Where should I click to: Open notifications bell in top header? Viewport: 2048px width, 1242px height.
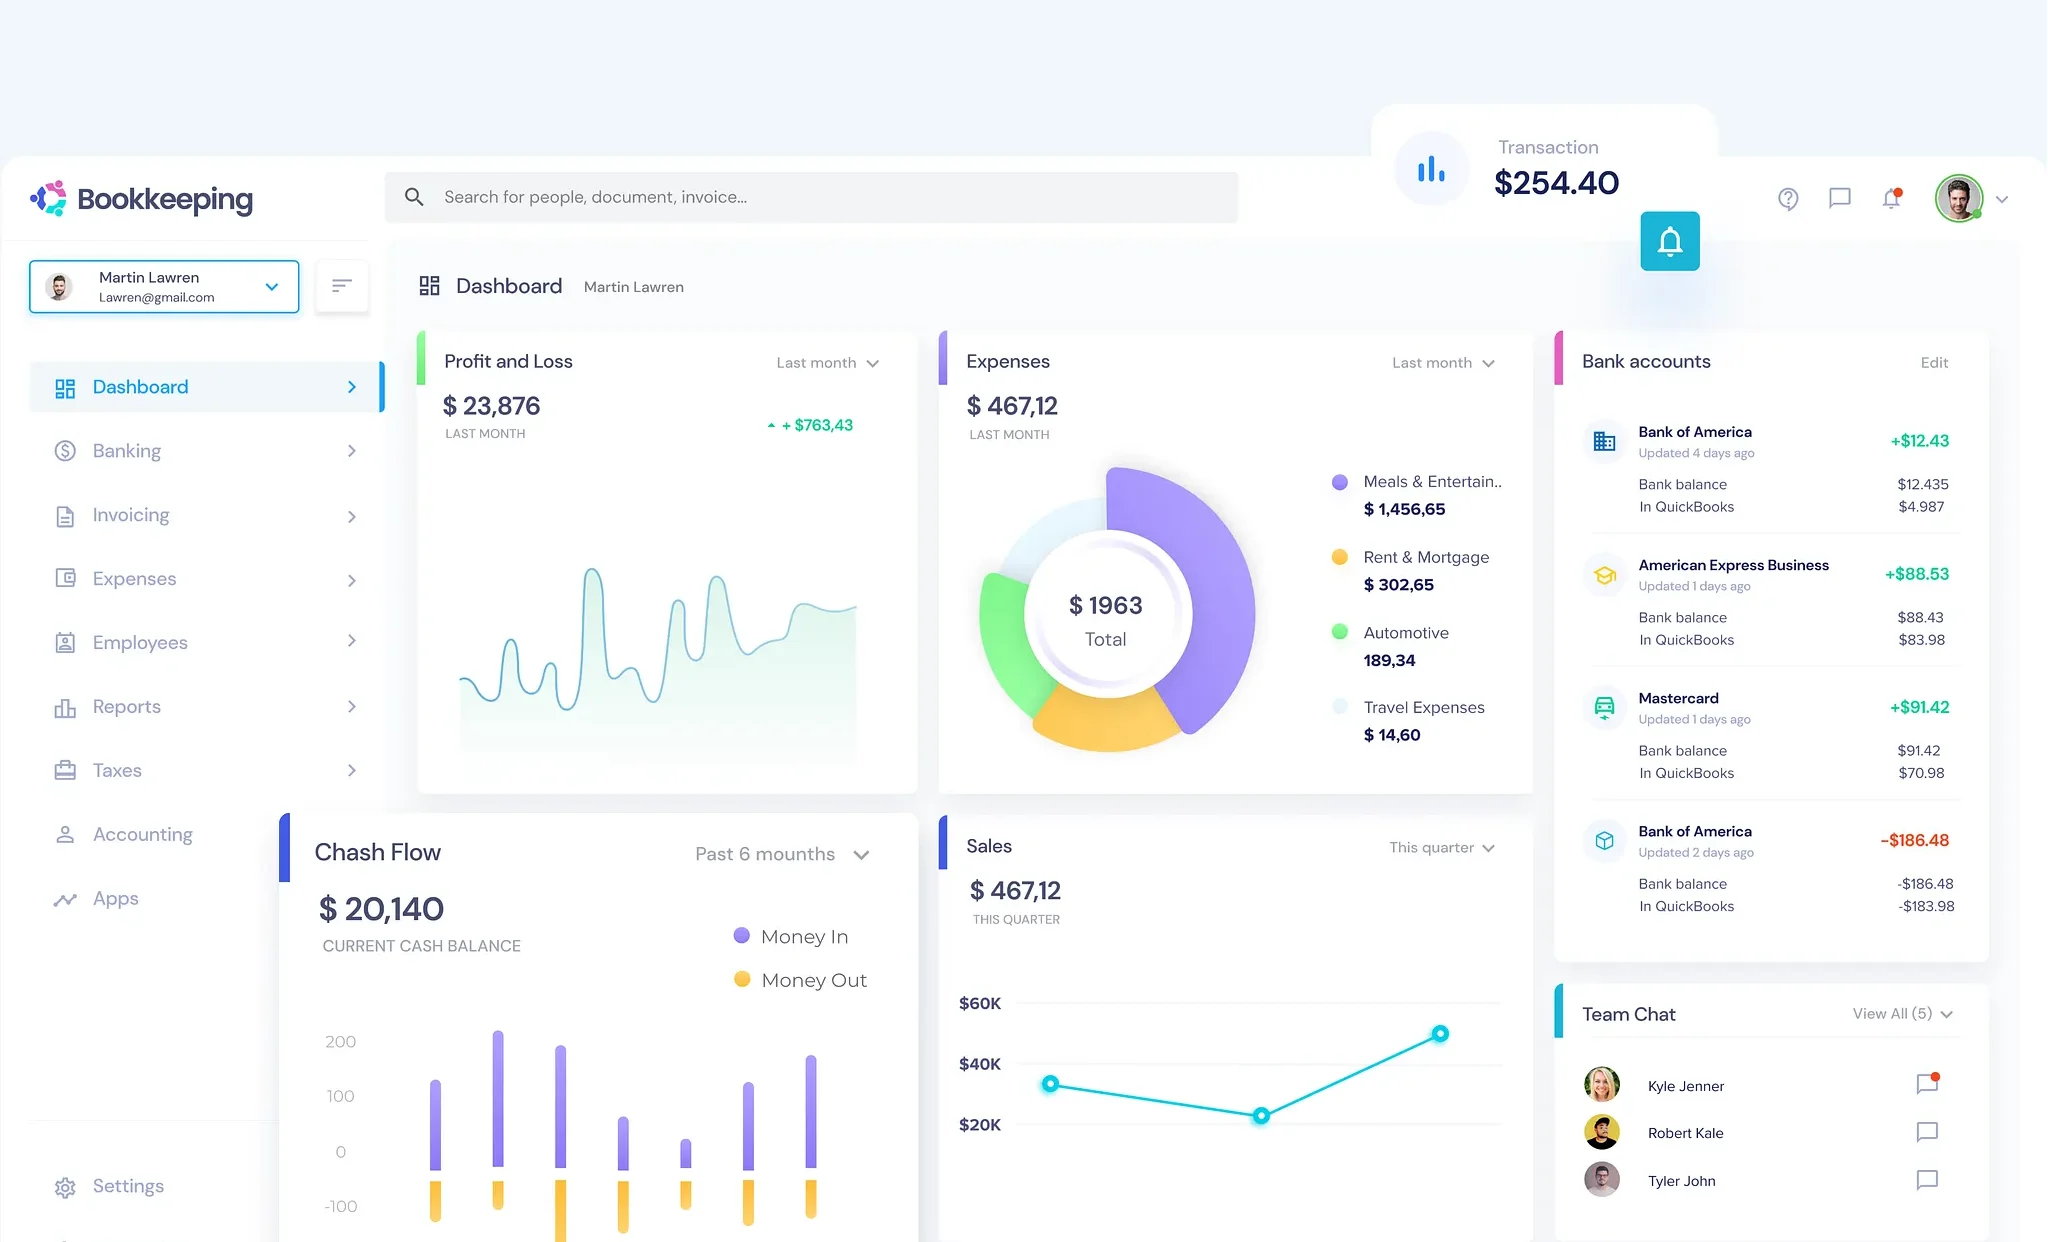tap(1891, 198)
